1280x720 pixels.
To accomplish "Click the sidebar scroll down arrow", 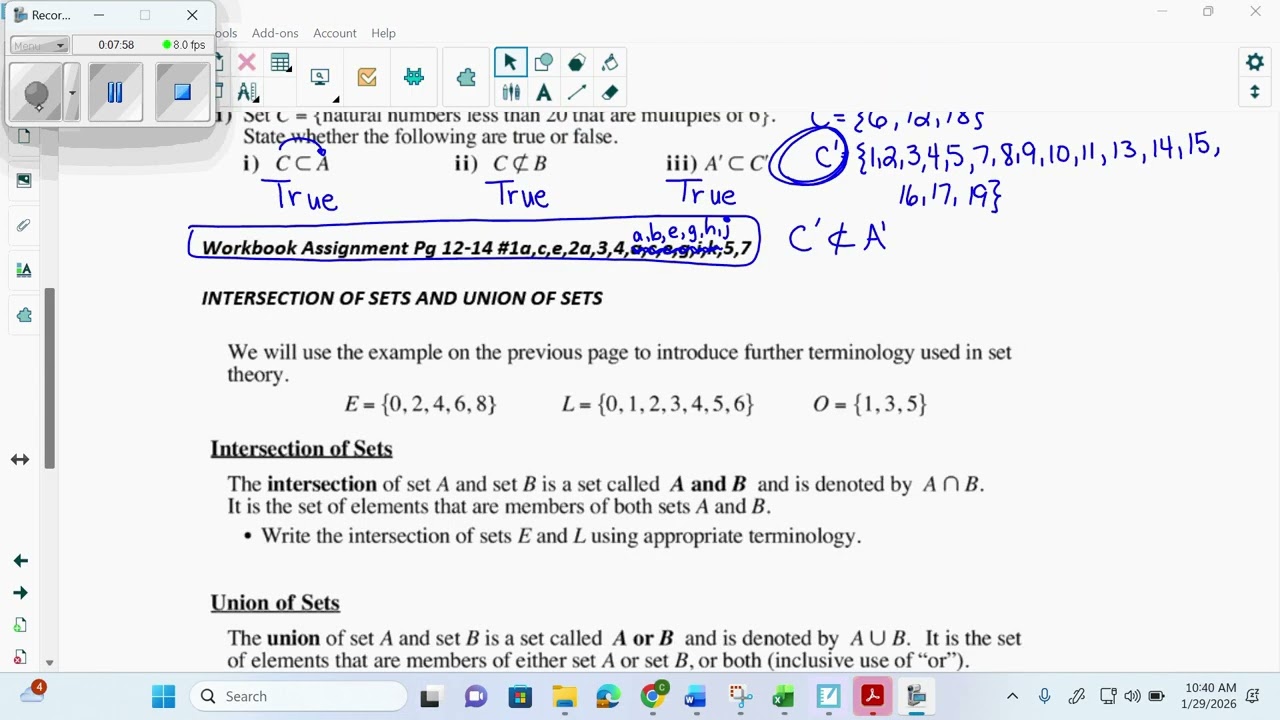I will point(49,663).
